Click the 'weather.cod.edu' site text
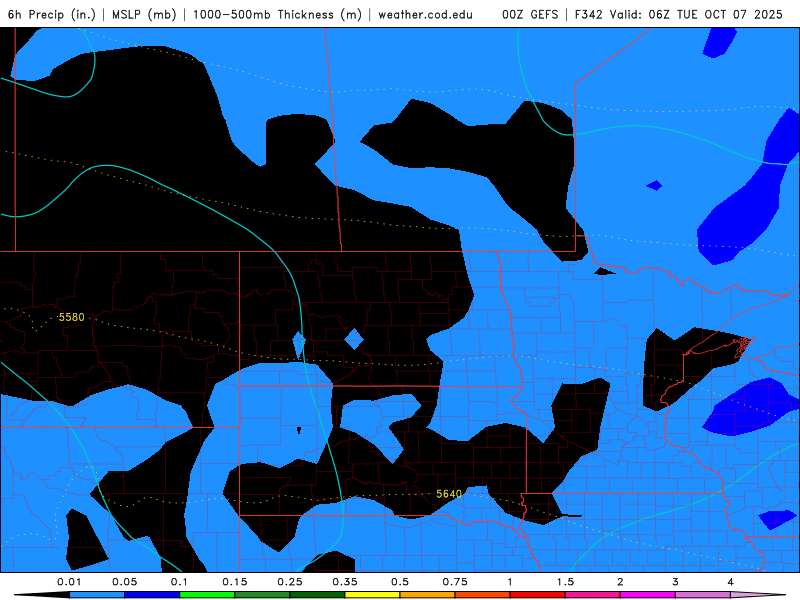 coord(425,14)
